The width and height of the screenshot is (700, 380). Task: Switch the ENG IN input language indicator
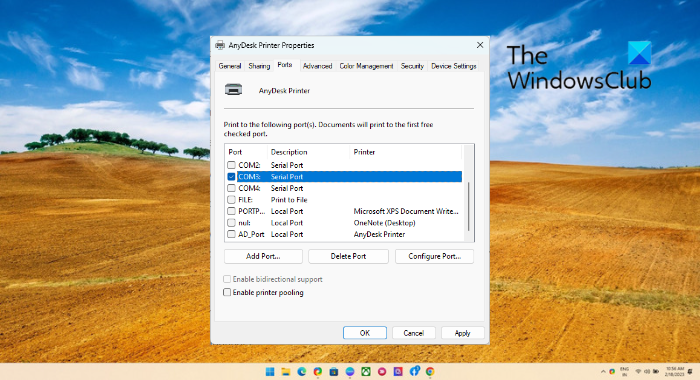pos(625,372)
